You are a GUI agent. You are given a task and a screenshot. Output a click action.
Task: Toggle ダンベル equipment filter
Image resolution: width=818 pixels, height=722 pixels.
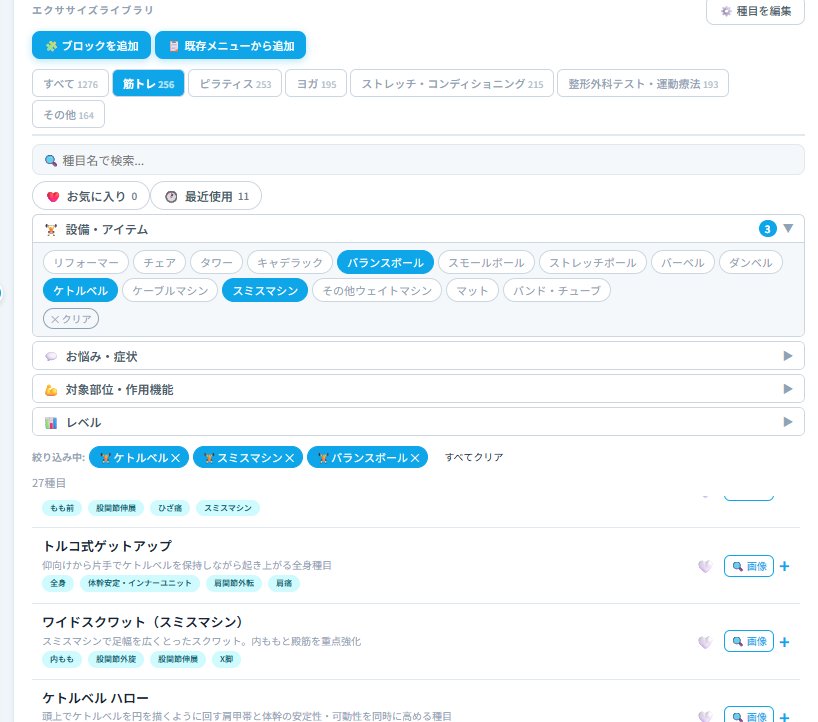(x=750, y=262)
